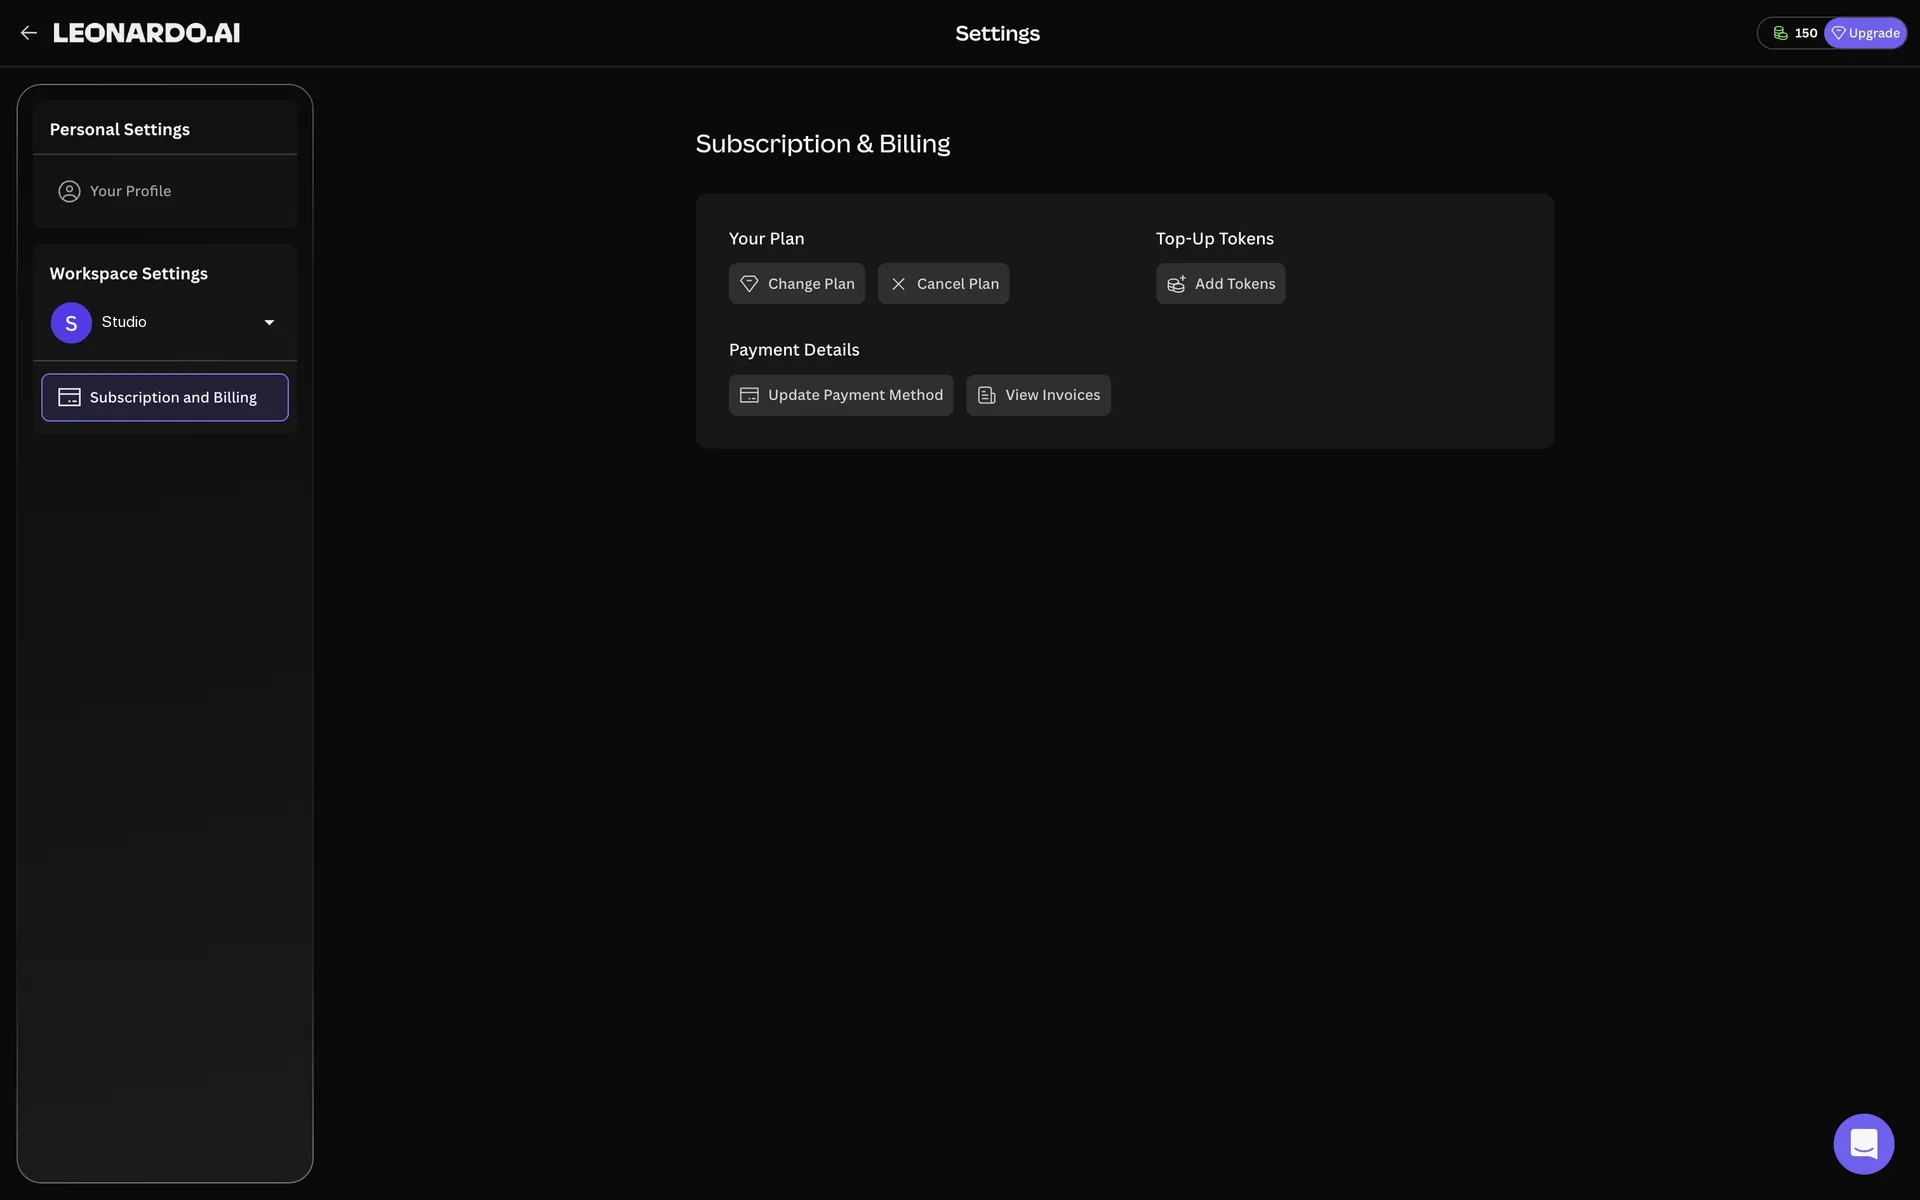Select the Subscription and Billing menu item
1920x1200 pixels.
[165, 397]
